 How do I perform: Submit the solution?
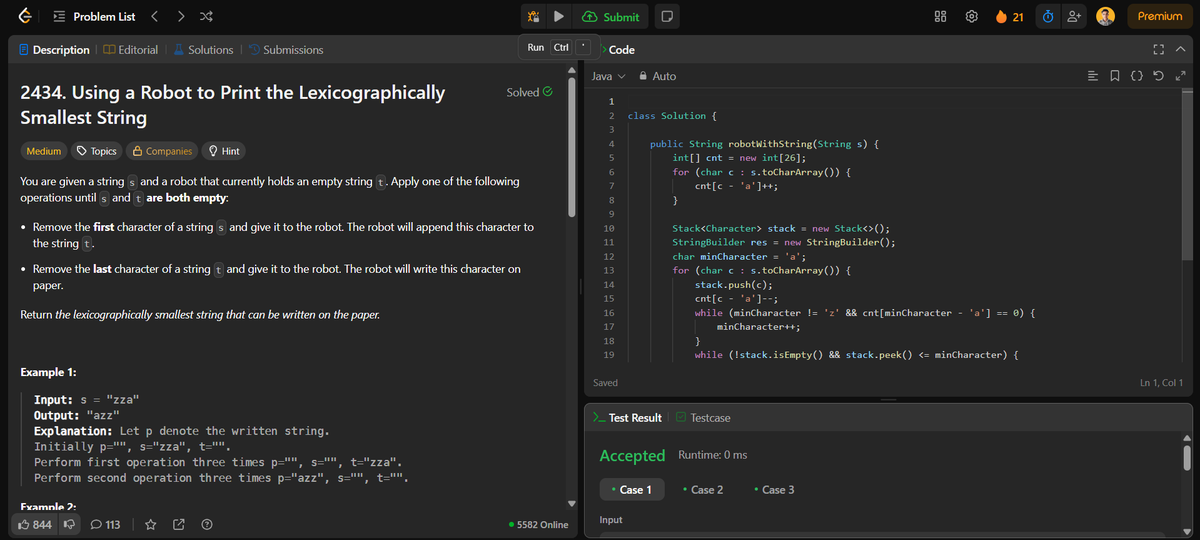coord(611,16)
